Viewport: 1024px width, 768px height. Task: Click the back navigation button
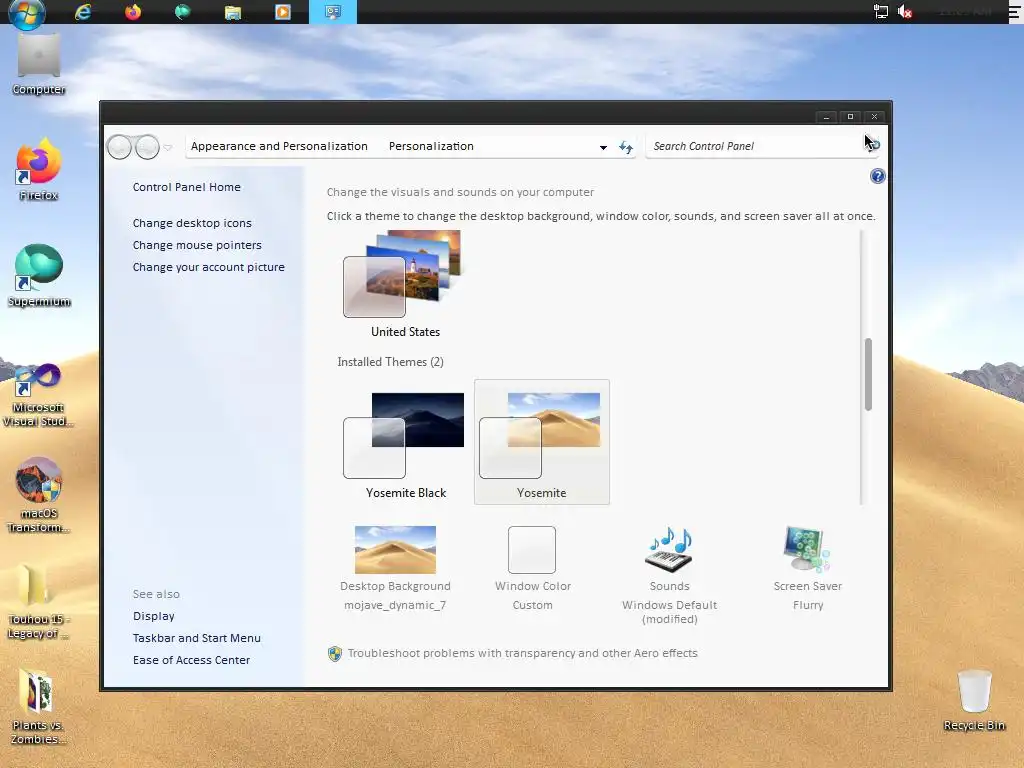point(120,147)
